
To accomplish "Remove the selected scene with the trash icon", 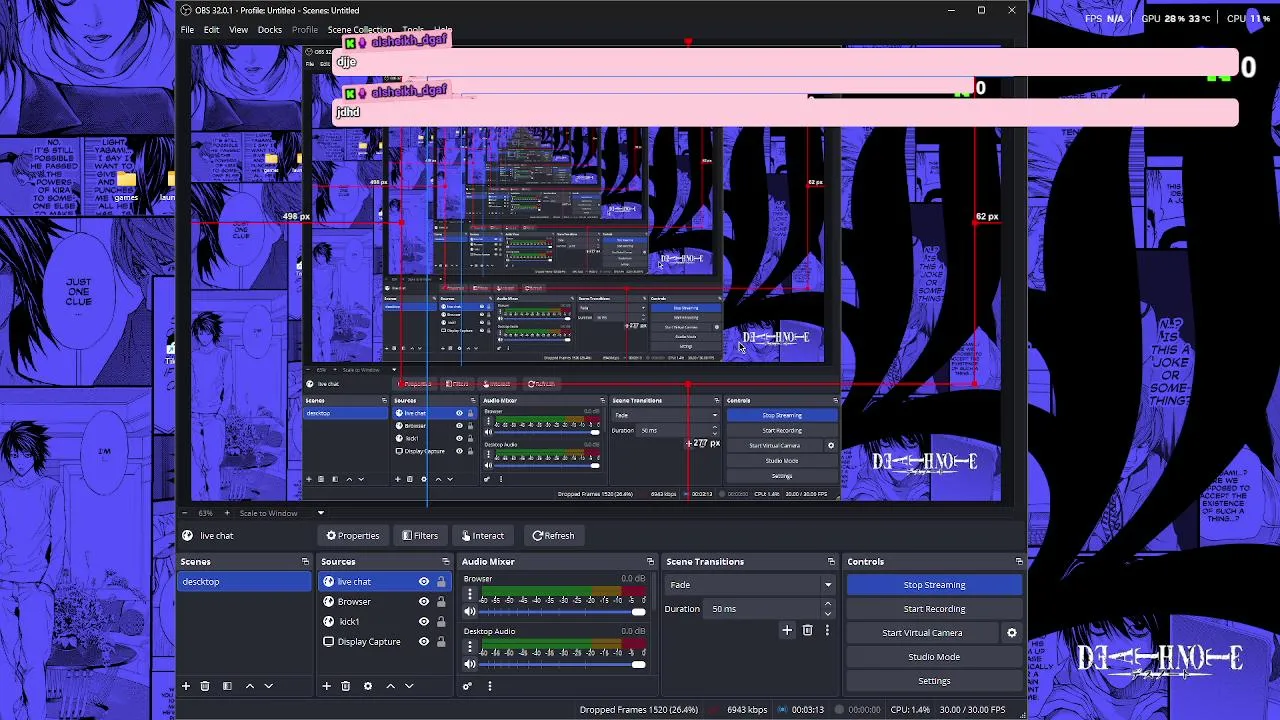I will (x=205, y=686).
